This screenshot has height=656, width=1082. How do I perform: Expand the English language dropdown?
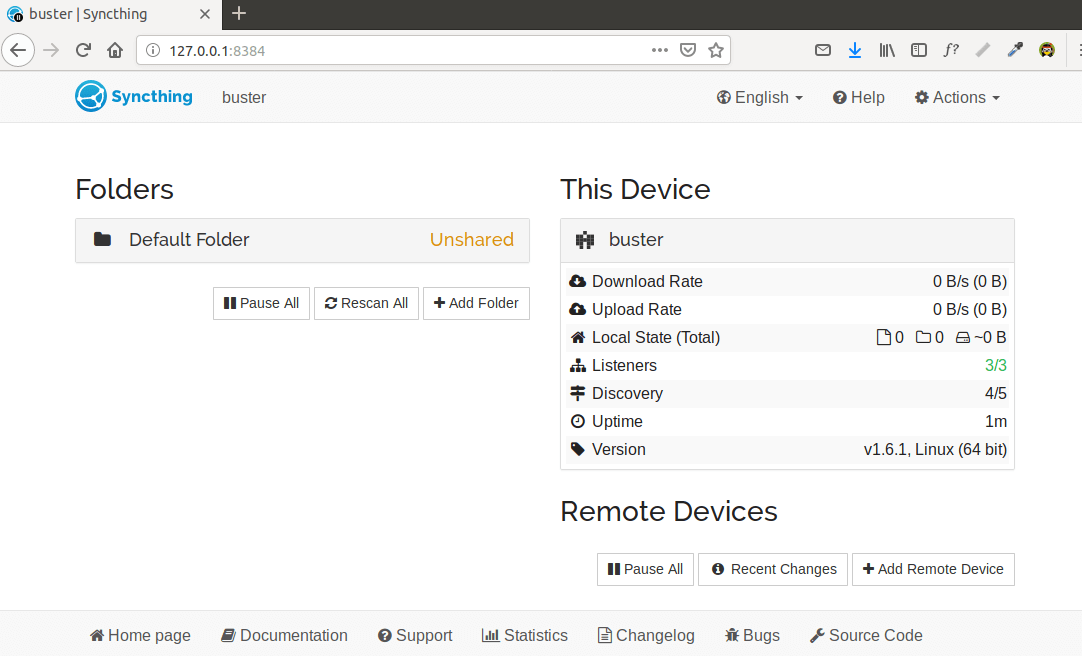760,97
